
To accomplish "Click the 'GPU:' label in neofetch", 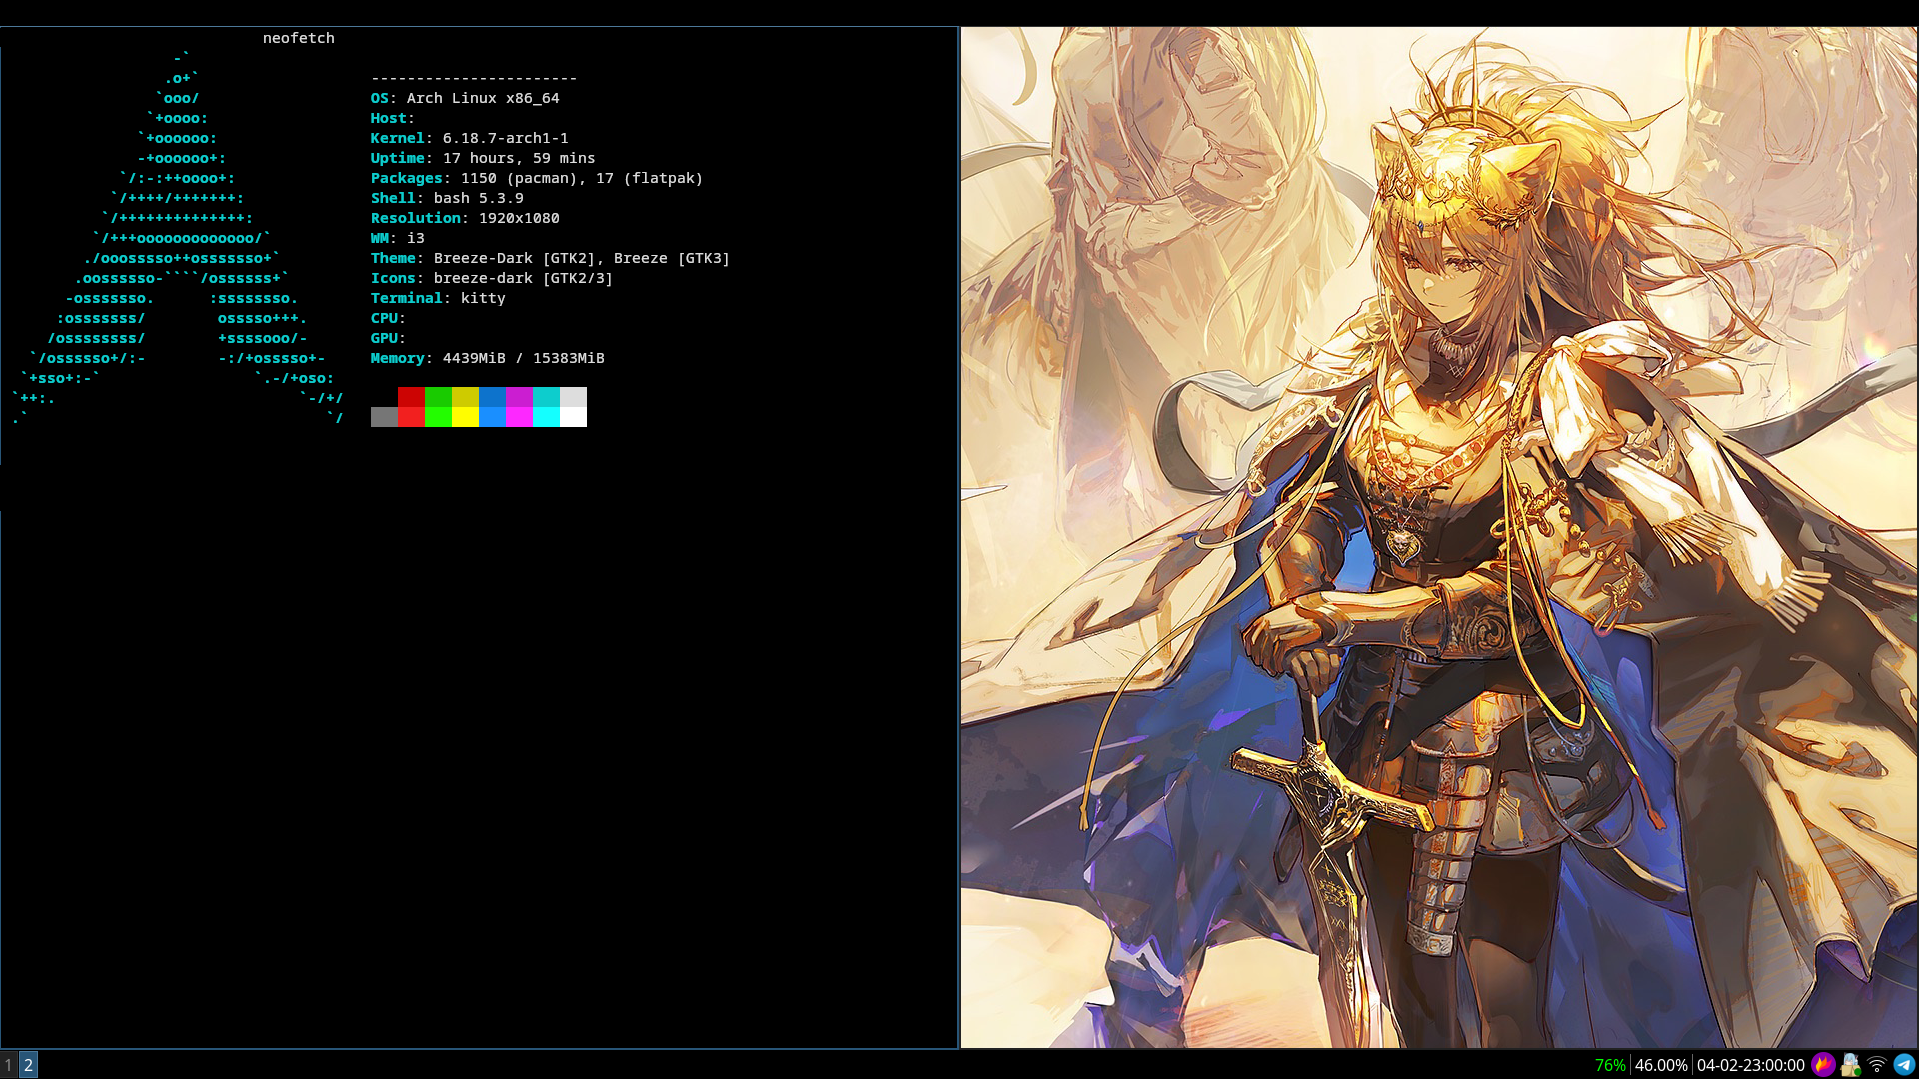I will 388,338.
